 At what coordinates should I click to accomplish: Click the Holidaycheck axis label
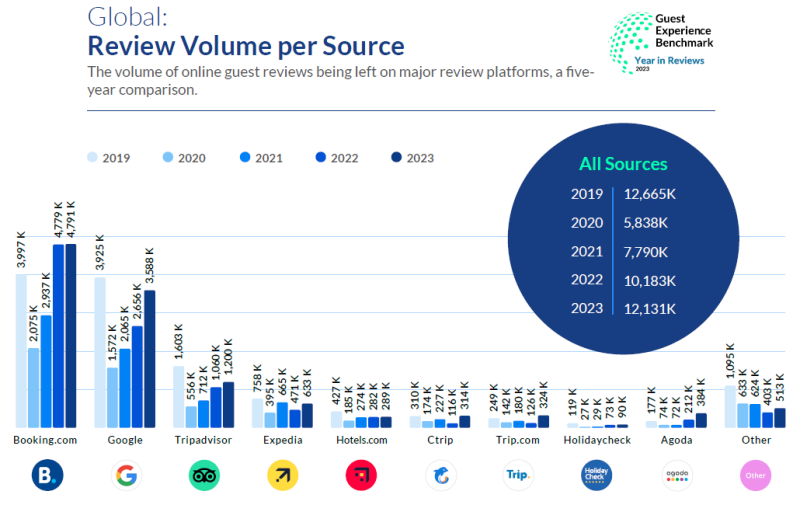597,440
